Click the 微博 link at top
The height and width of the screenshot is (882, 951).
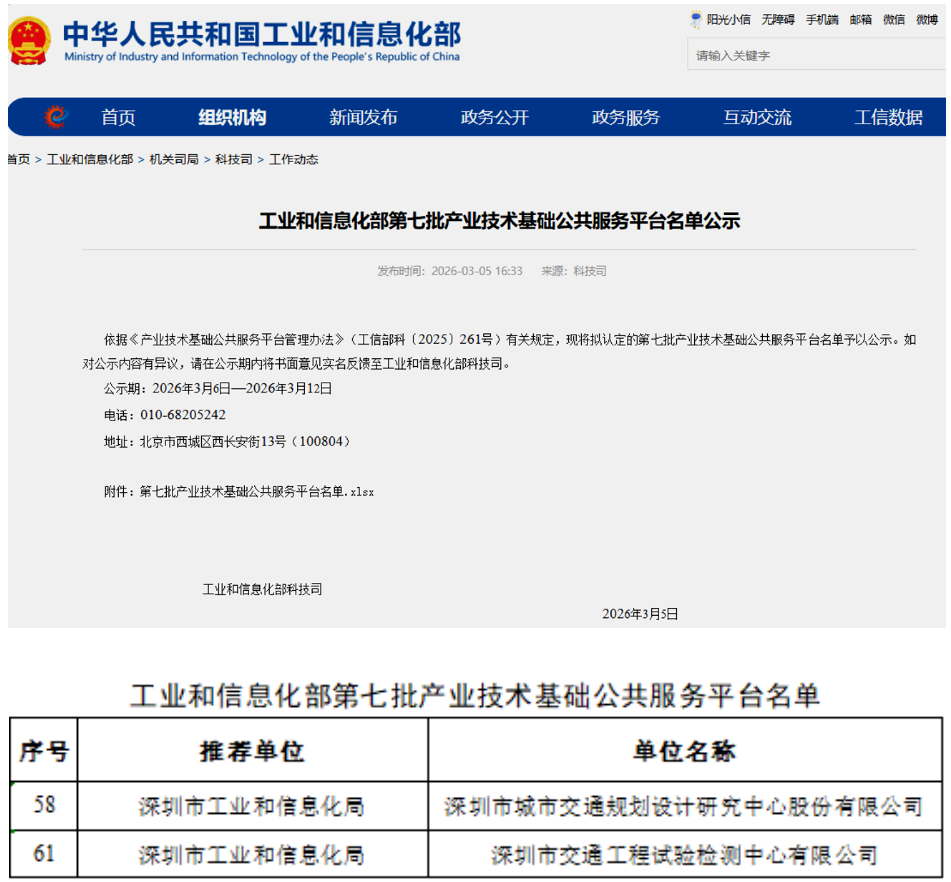[927, 20]
